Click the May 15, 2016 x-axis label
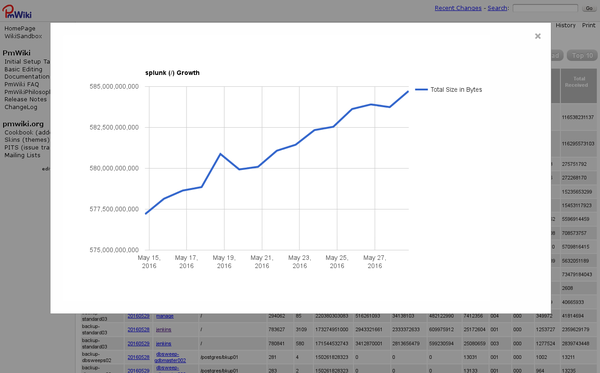 [x=149, y=262]
